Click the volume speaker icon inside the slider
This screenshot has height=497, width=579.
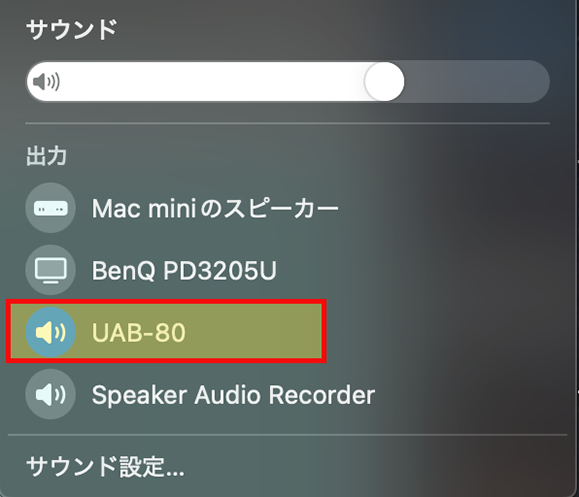pyautogui.click(x=46, y=82)
